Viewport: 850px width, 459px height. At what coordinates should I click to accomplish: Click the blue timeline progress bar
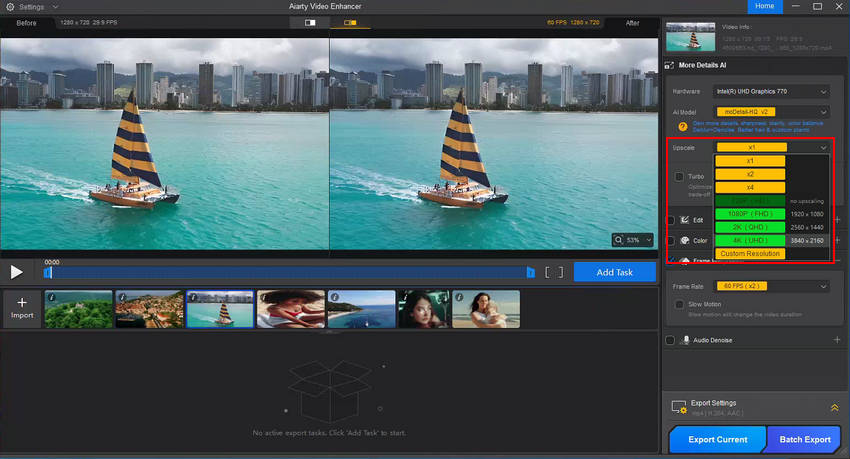click(289, 272)
